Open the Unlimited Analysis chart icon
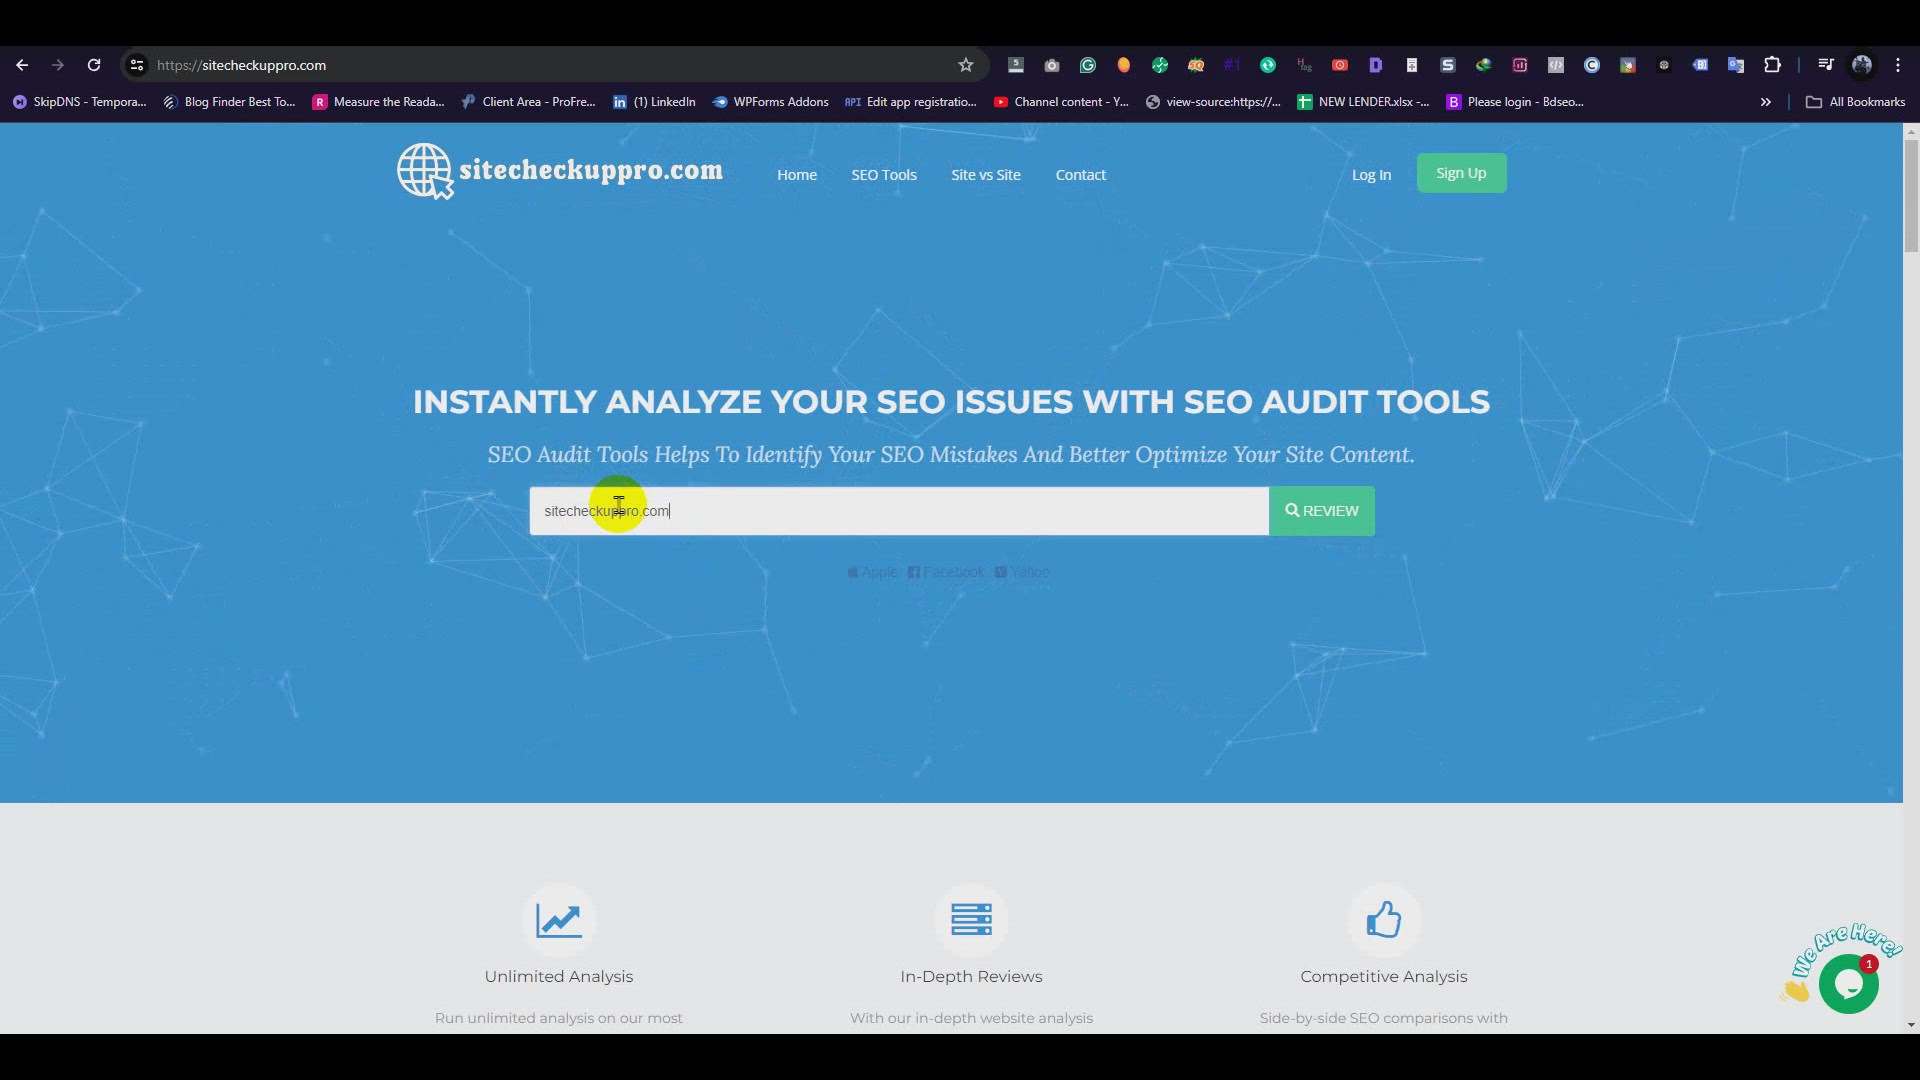 (558, 918)
